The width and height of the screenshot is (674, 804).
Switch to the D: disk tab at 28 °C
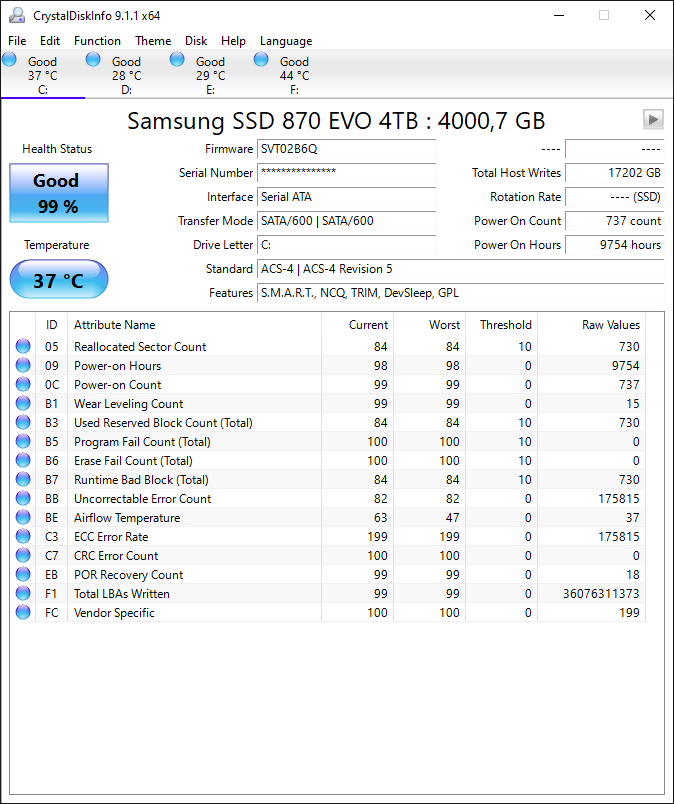[126, 74]
